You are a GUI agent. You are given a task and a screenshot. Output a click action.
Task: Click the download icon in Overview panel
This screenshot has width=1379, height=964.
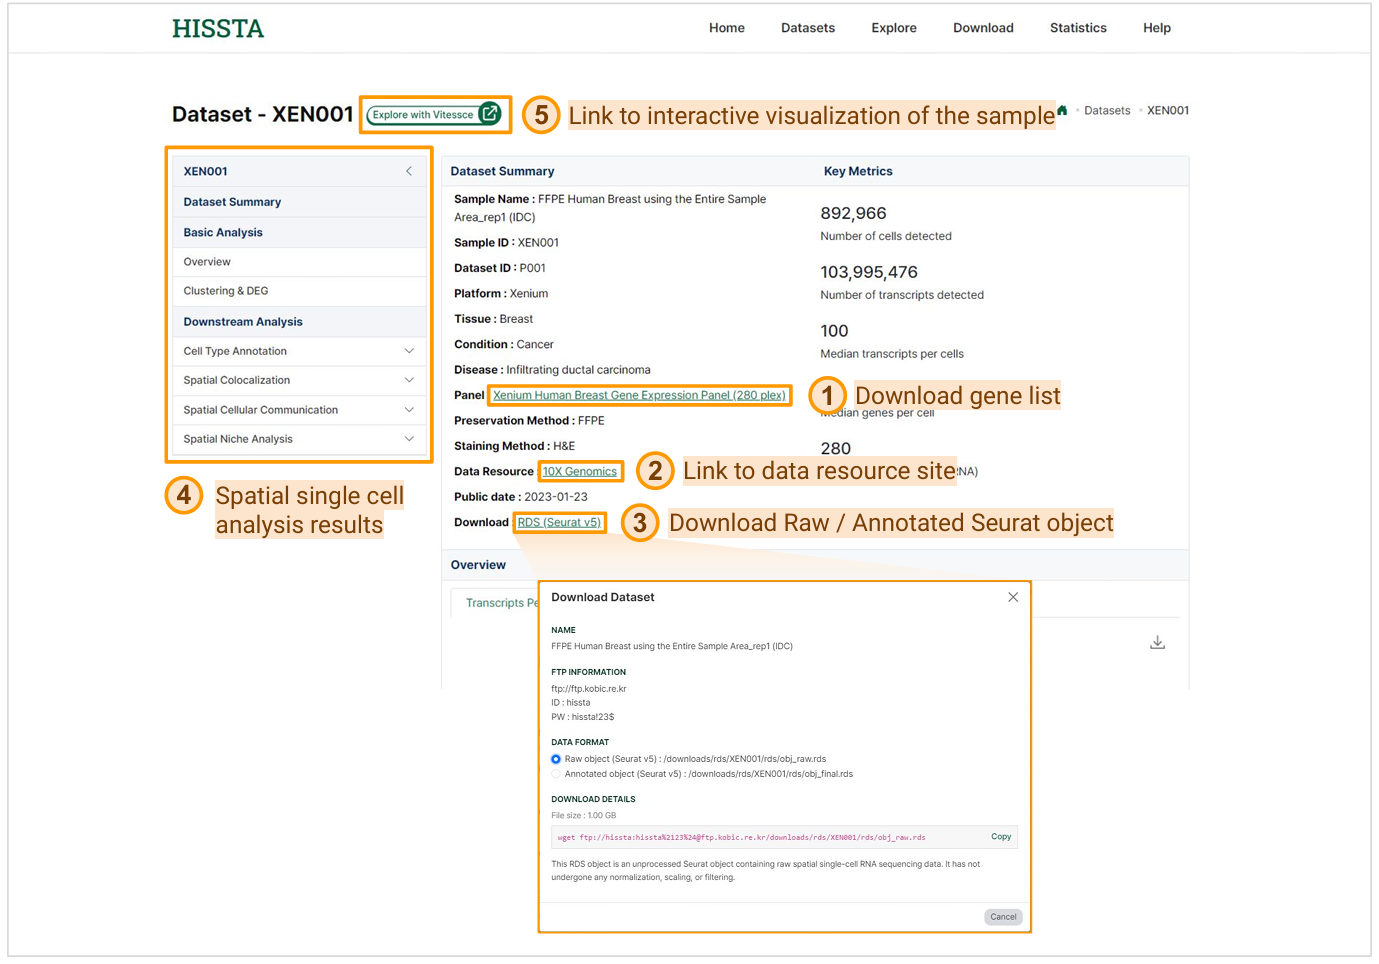(x=1157, y=643)
